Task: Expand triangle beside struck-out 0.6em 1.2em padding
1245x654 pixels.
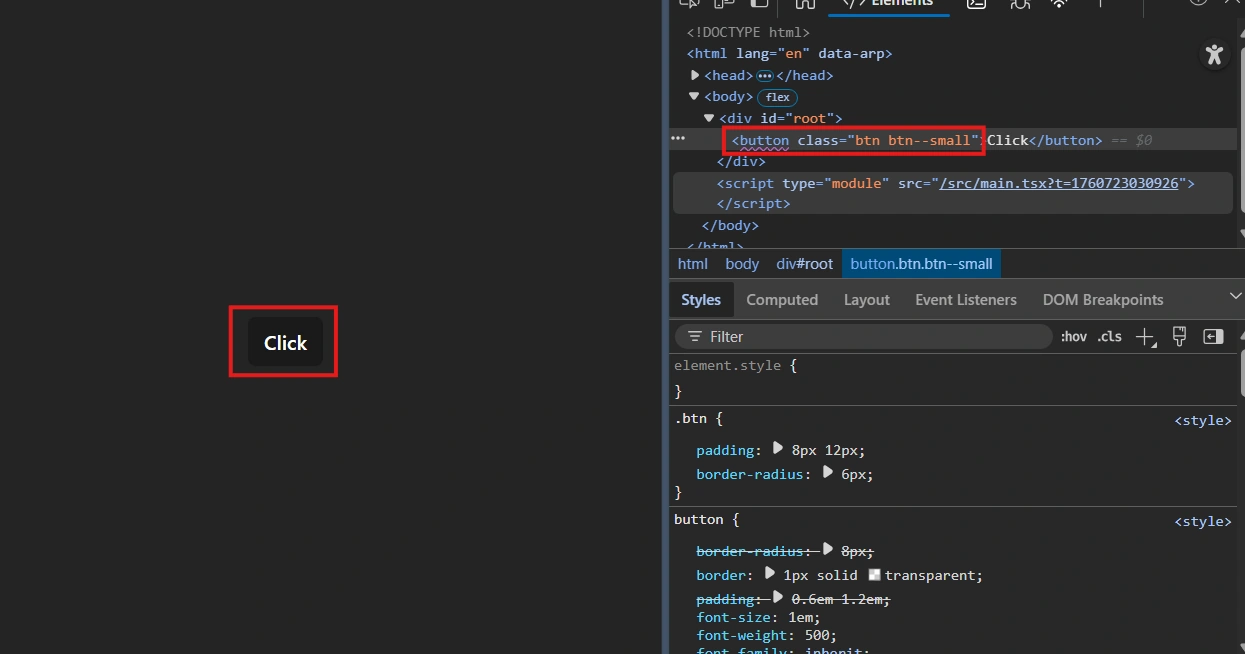Action: (x=778, y=598)
